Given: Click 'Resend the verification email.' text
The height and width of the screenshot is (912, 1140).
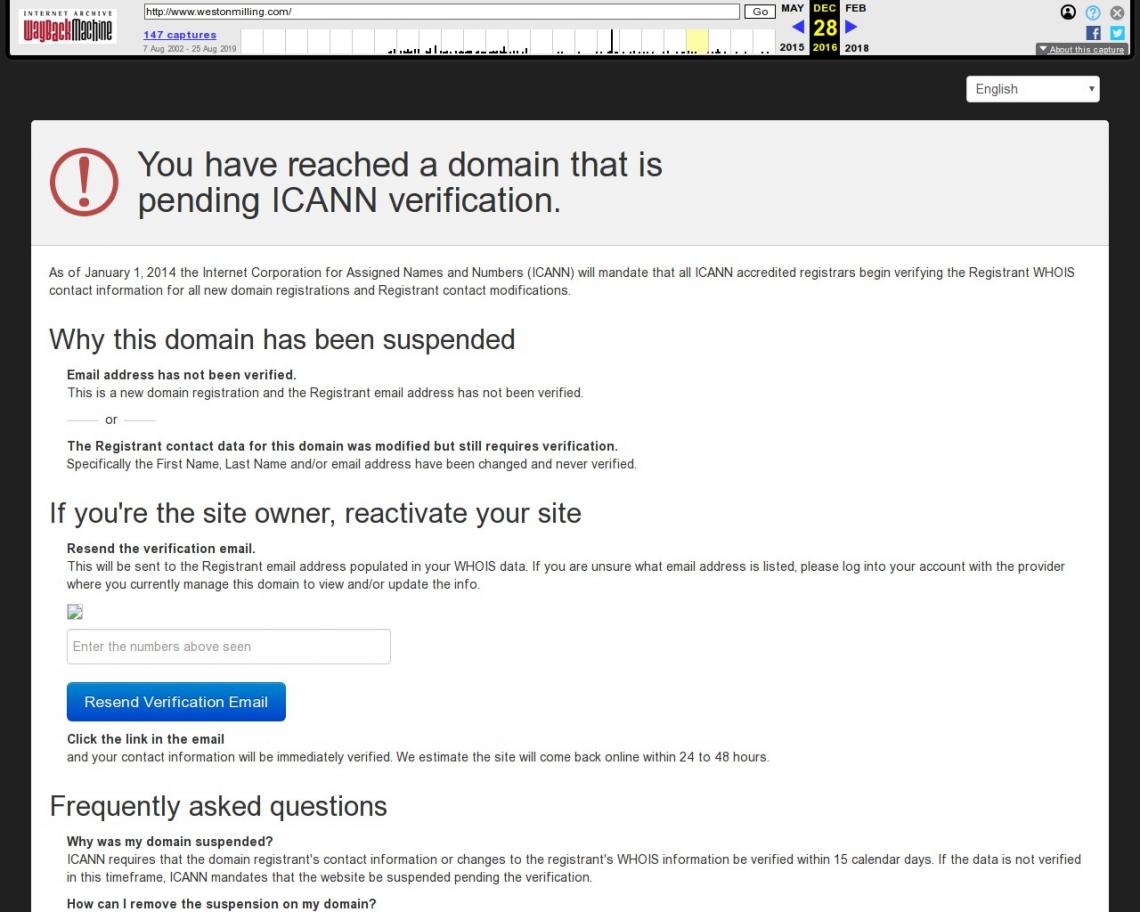Looking at the screenshot, I should click(161, 548).
